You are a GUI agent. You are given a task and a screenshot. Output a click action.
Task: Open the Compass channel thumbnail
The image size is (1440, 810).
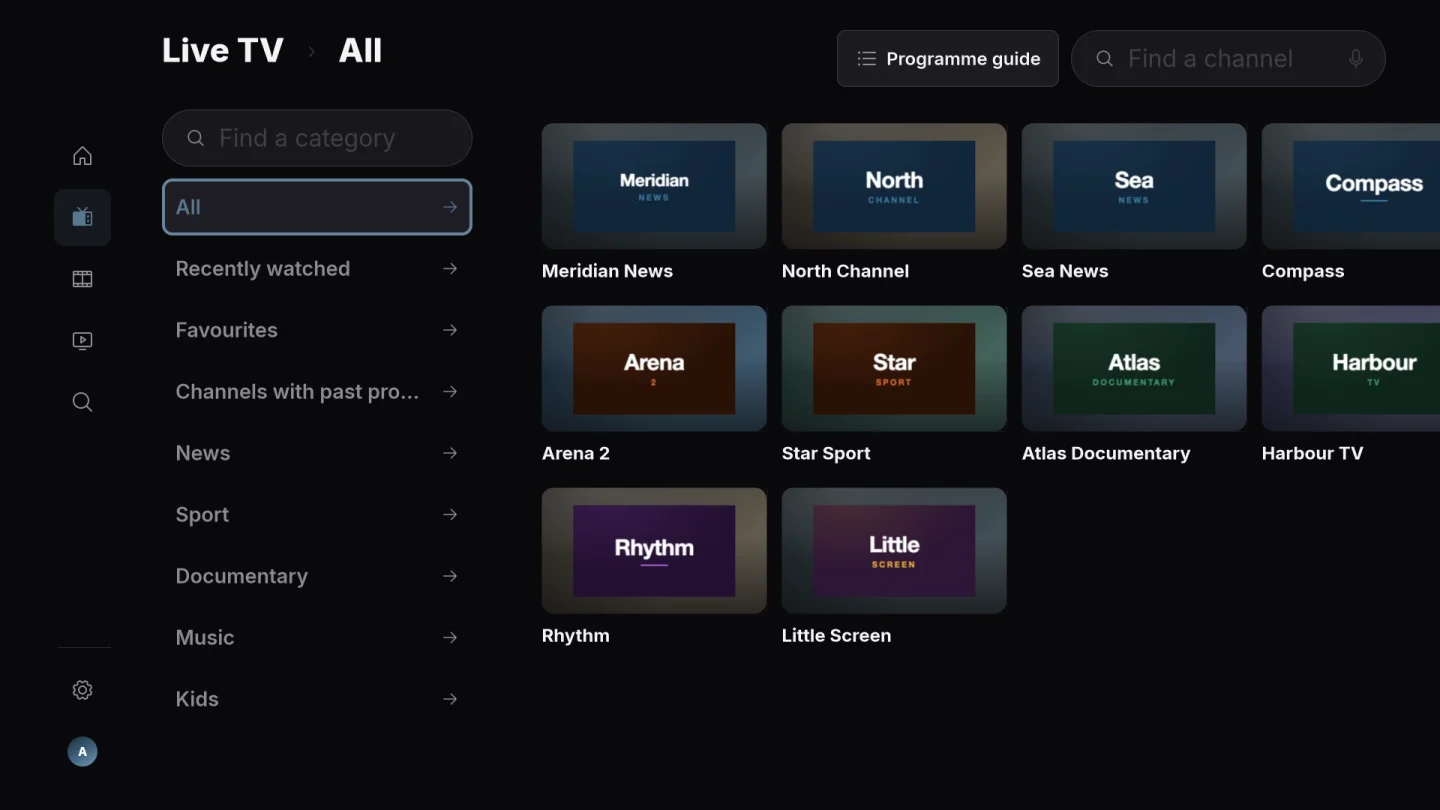pos(1351,186)
